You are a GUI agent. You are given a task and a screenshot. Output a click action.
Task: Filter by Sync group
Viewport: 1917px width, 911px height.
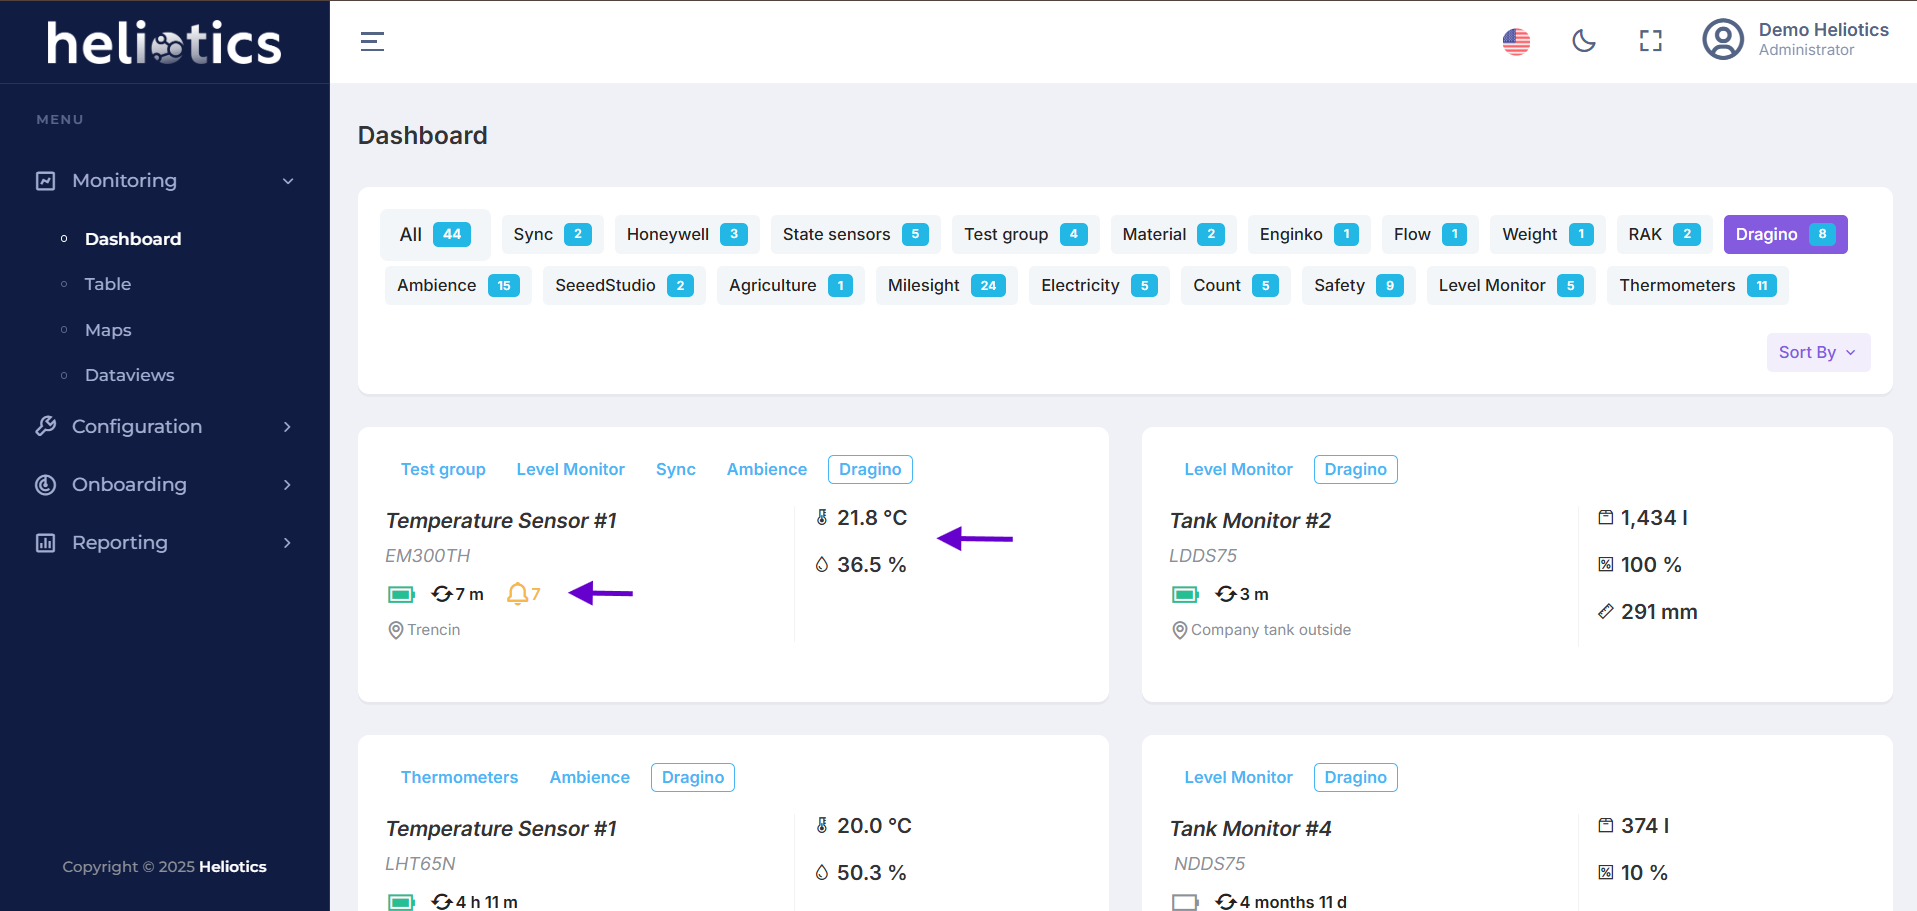point(552,234)
